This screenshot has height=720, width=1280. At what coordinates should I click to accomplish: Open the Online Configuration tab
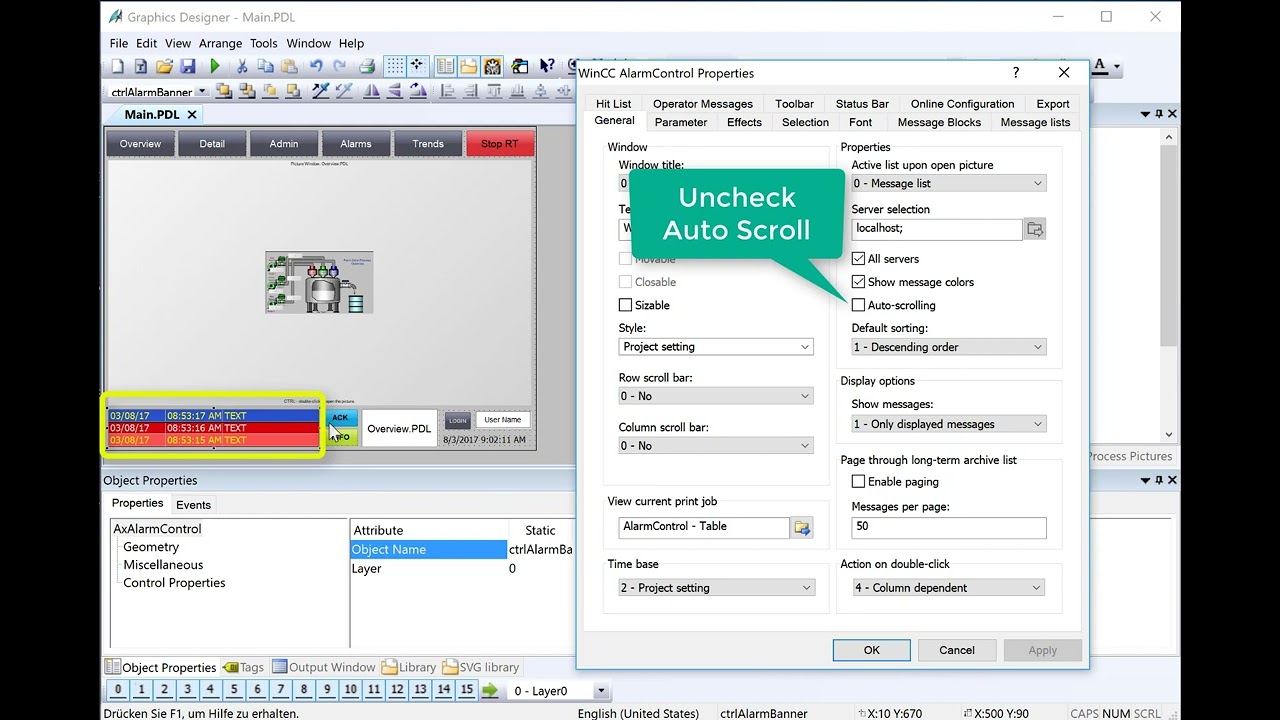click(x=962, y=104)
